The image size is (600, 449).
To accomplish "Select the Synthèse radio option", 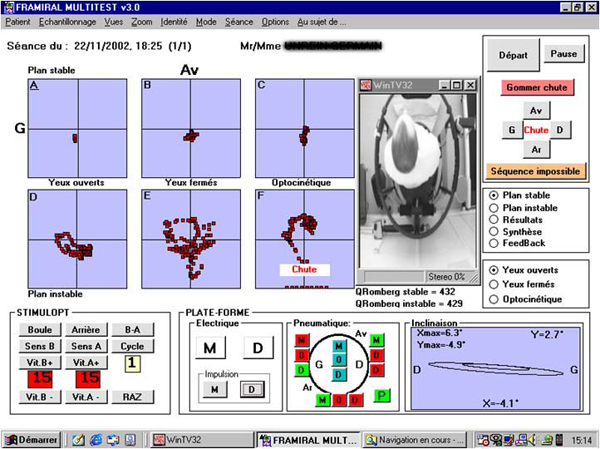I will pyautogui.click(x=494, y=230).
